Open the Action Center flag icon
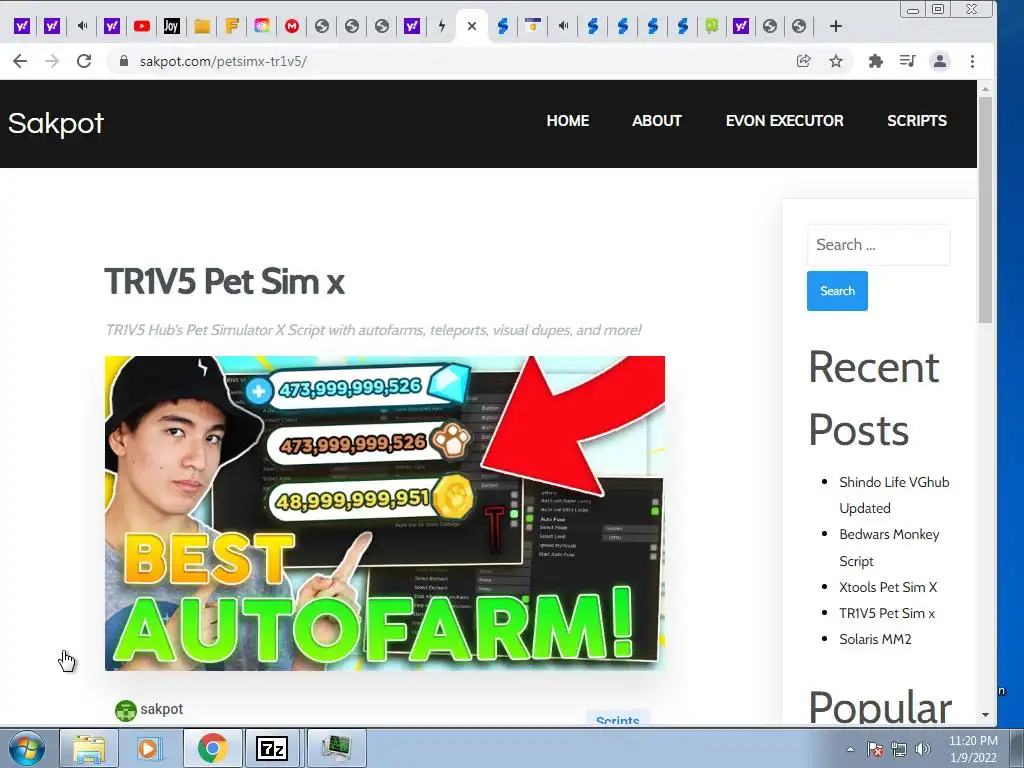Viewport: 1024px width, 768px height. coord(875,749)
